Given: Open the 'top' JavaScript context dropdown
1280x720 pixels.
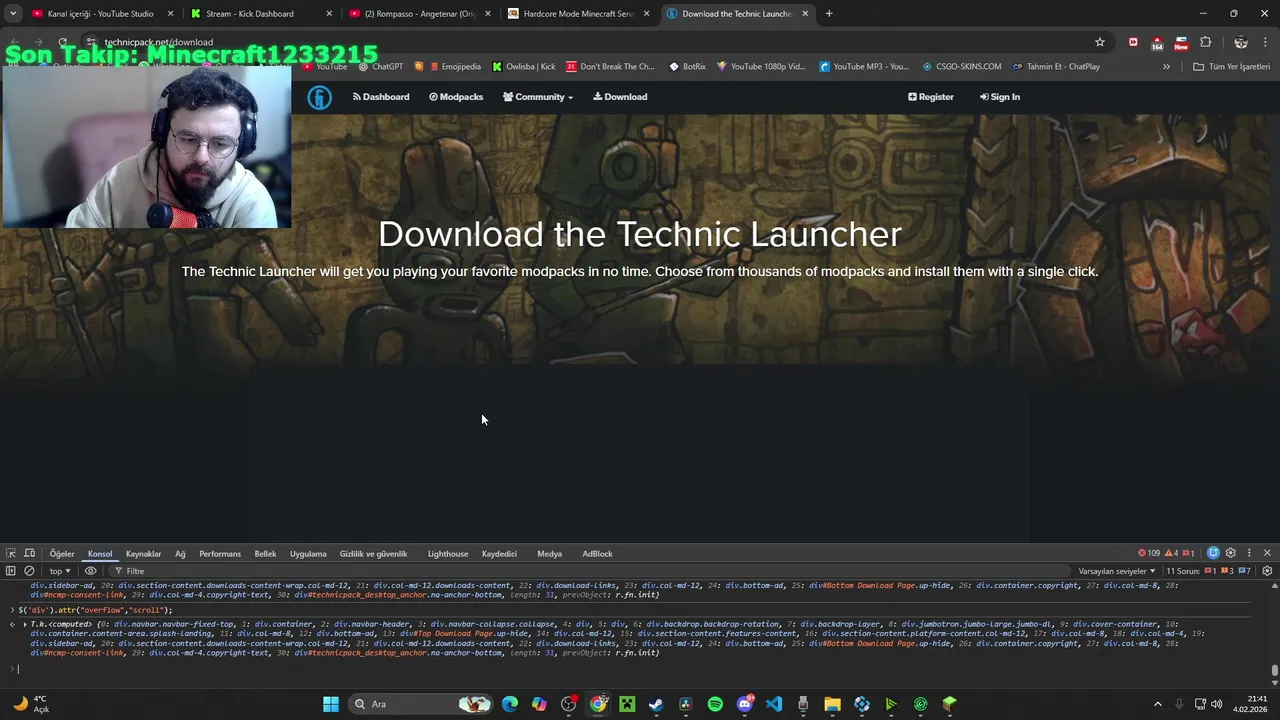Looking at the screenshot, I should pyautogui.click(x=60, y=571).
